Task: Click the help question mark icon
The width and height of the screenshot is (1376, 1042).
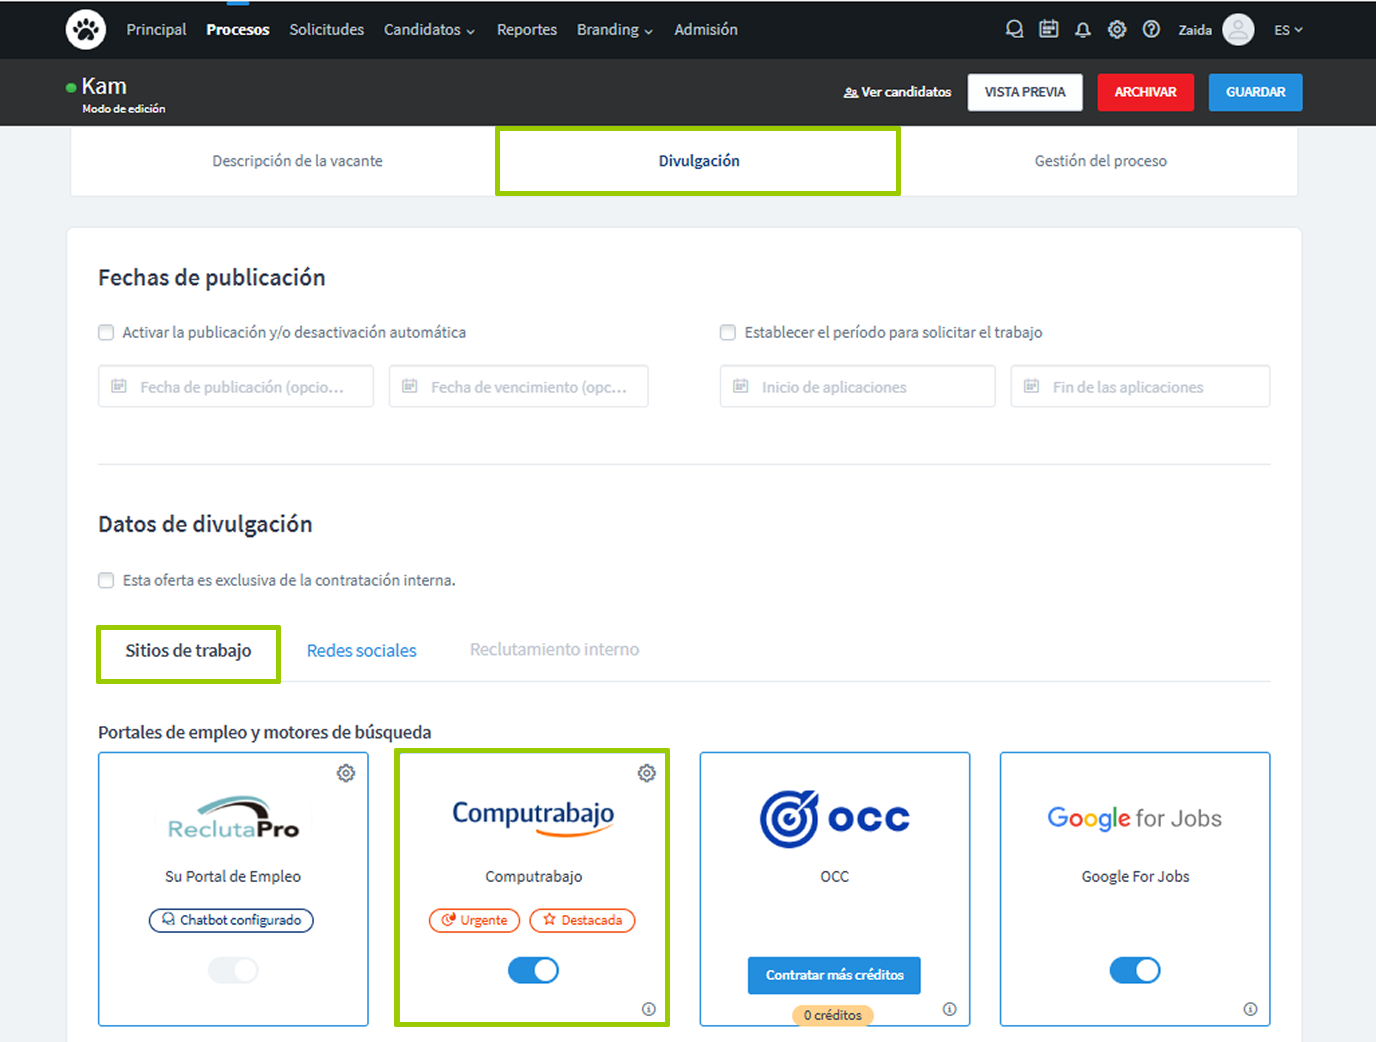Action: point(1151,30)
